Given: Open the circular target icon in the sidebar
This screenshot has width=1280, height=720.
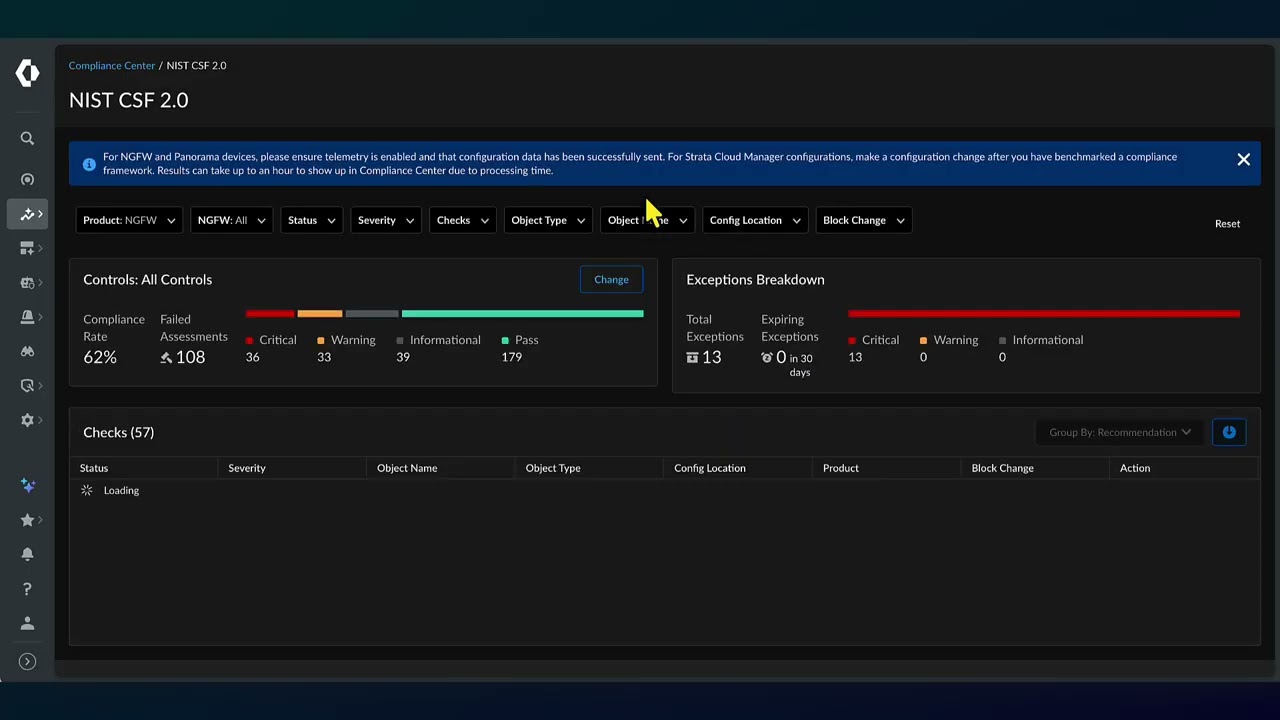Looking at the screenshot, I should [x=27, y=179].
